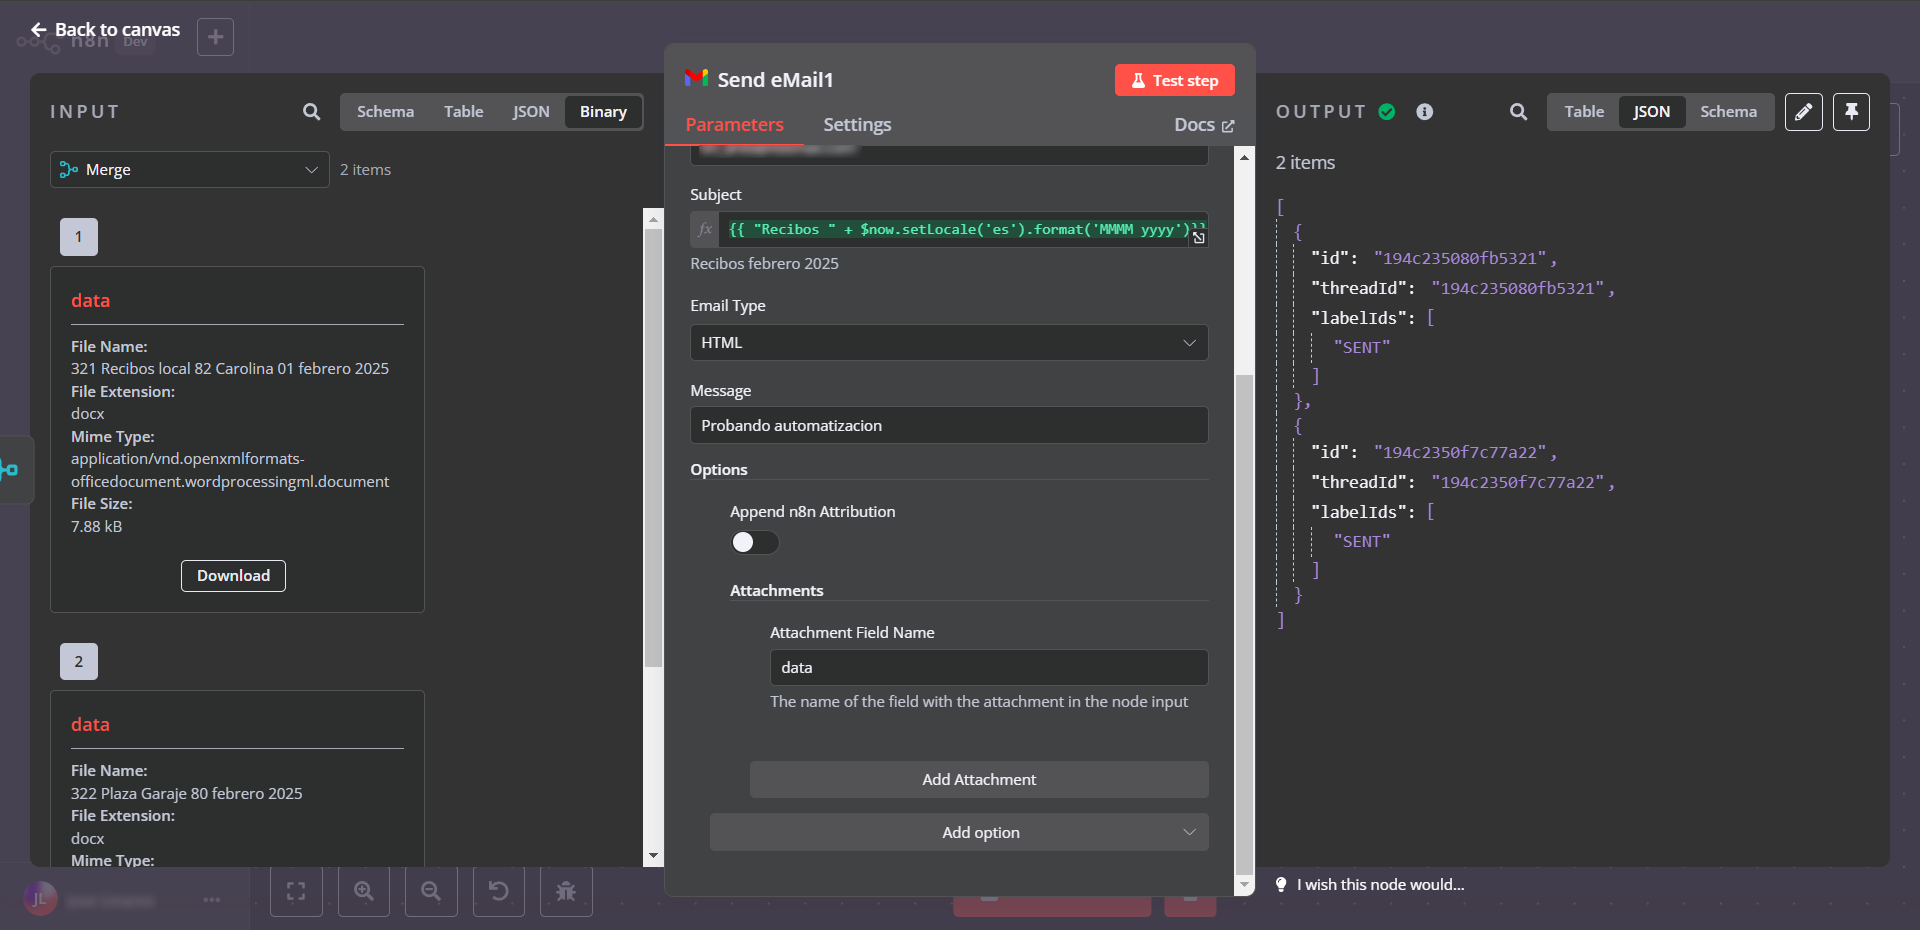Open the Merge input node dropdown
The image size is (1920, 930).
[x=190, y=170]
